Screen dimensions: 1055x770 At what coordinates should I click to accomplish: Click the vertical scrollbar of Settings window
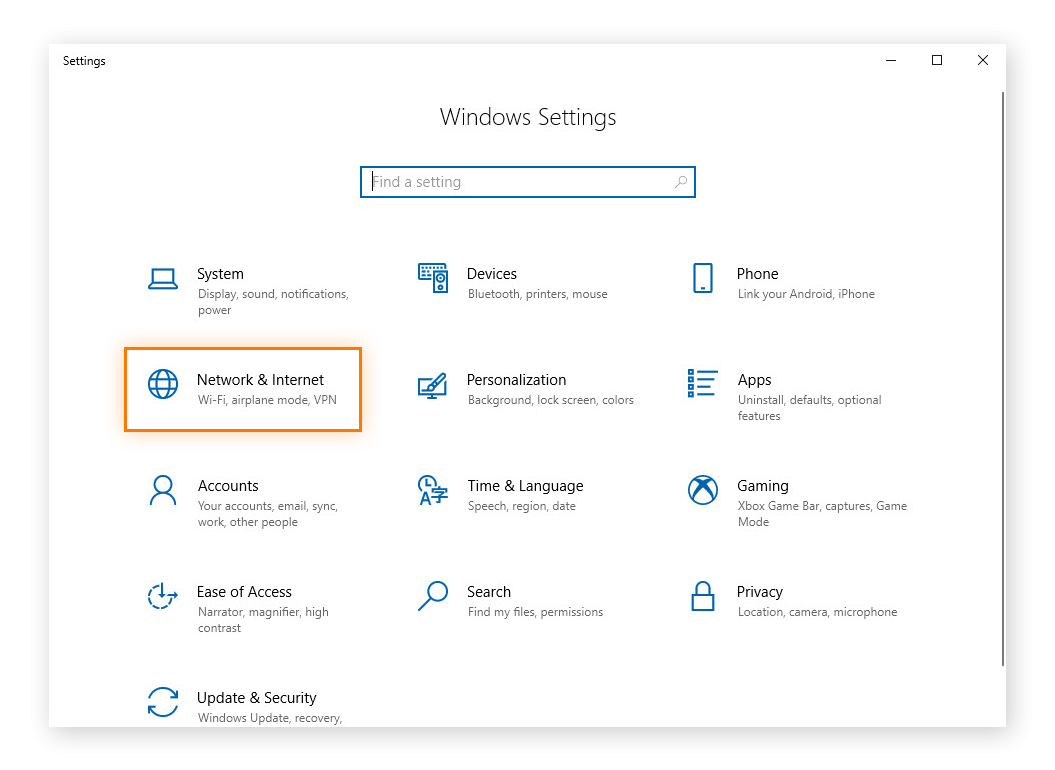(1003, 380)
